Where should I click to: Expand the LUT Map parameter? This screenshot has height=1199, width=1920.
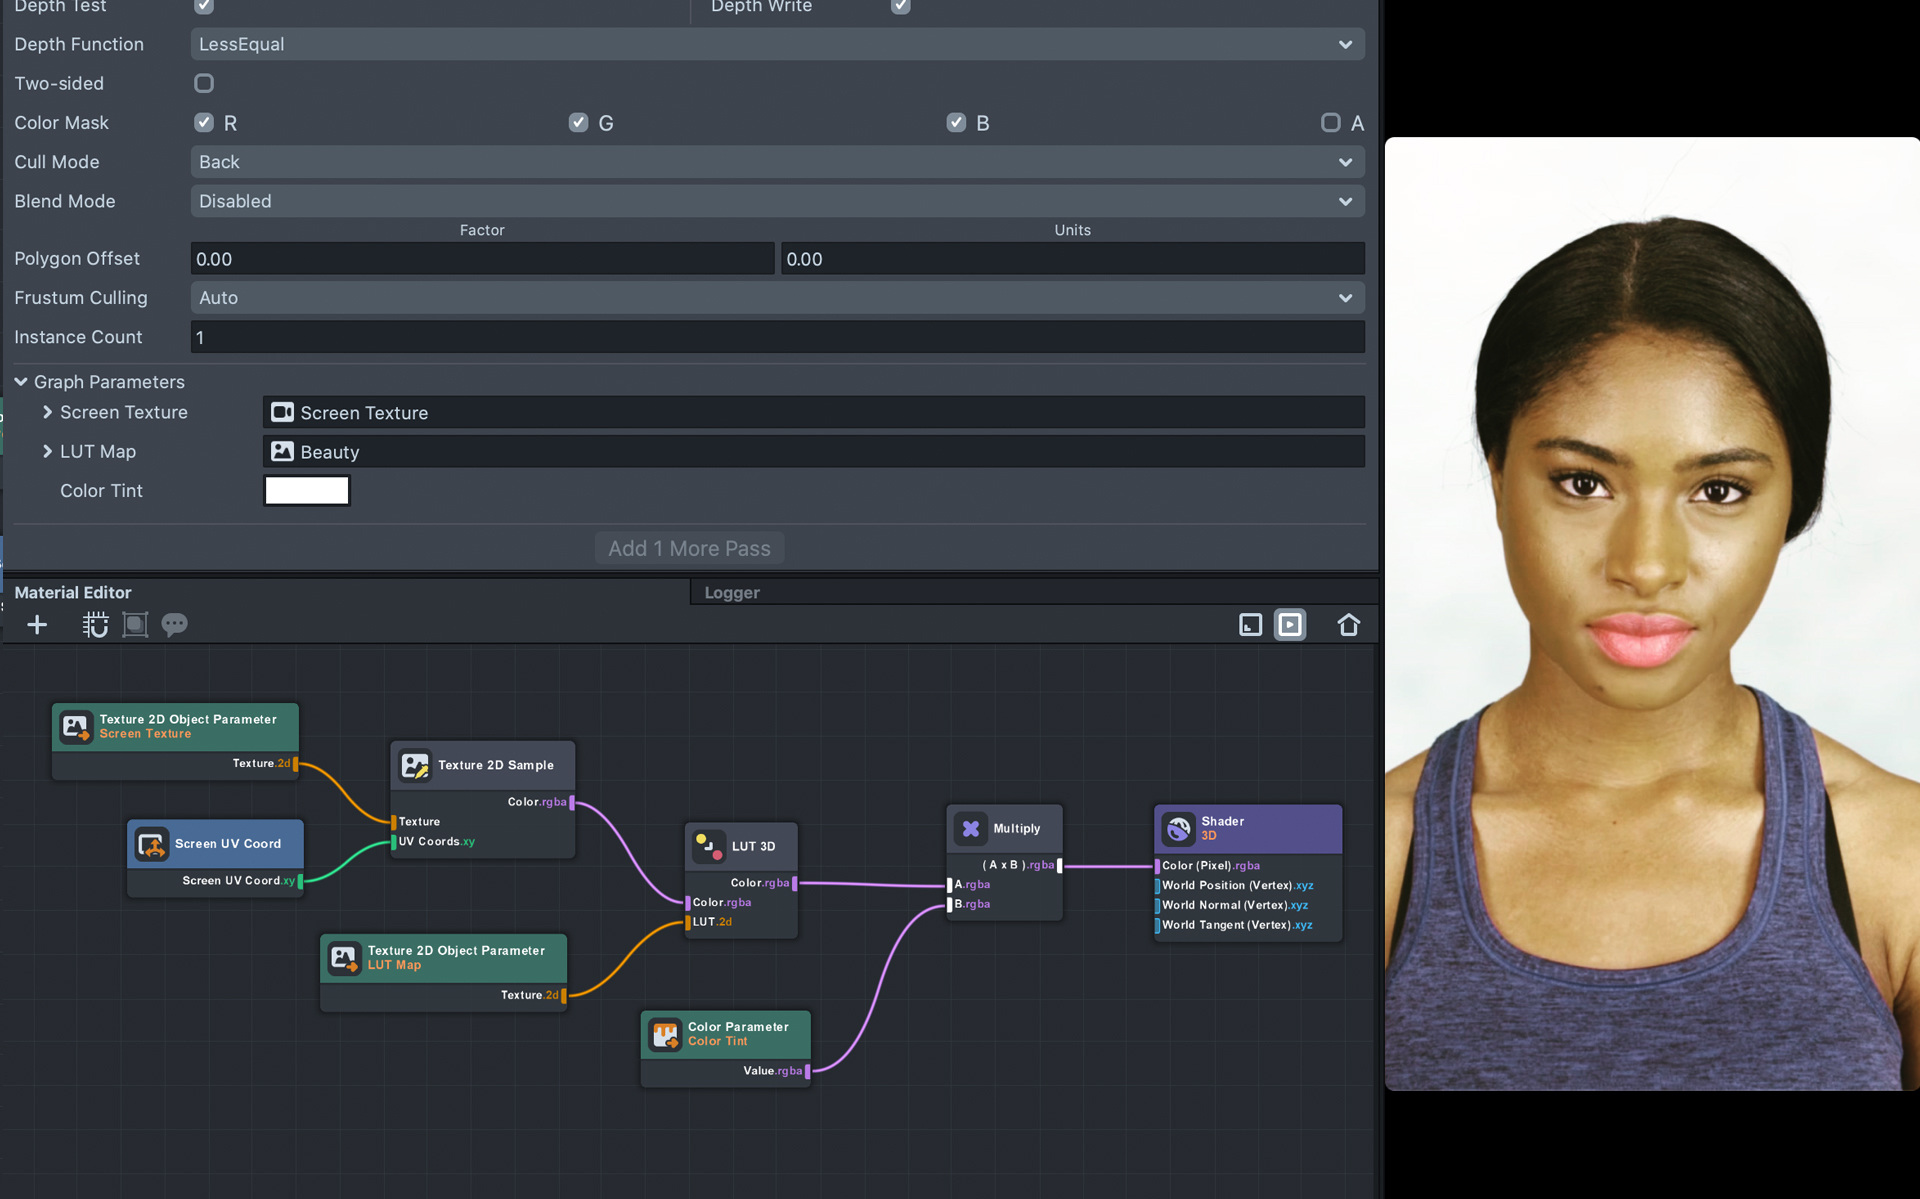click(x=47, y=451)
